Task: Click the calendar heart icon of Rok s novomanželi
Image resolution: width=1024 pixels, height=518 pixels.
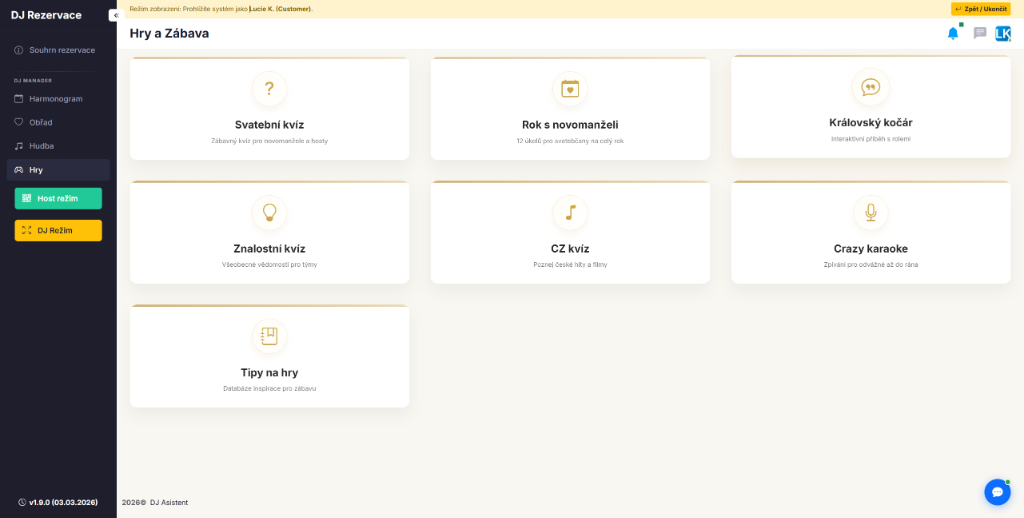Action: (570, 89)
